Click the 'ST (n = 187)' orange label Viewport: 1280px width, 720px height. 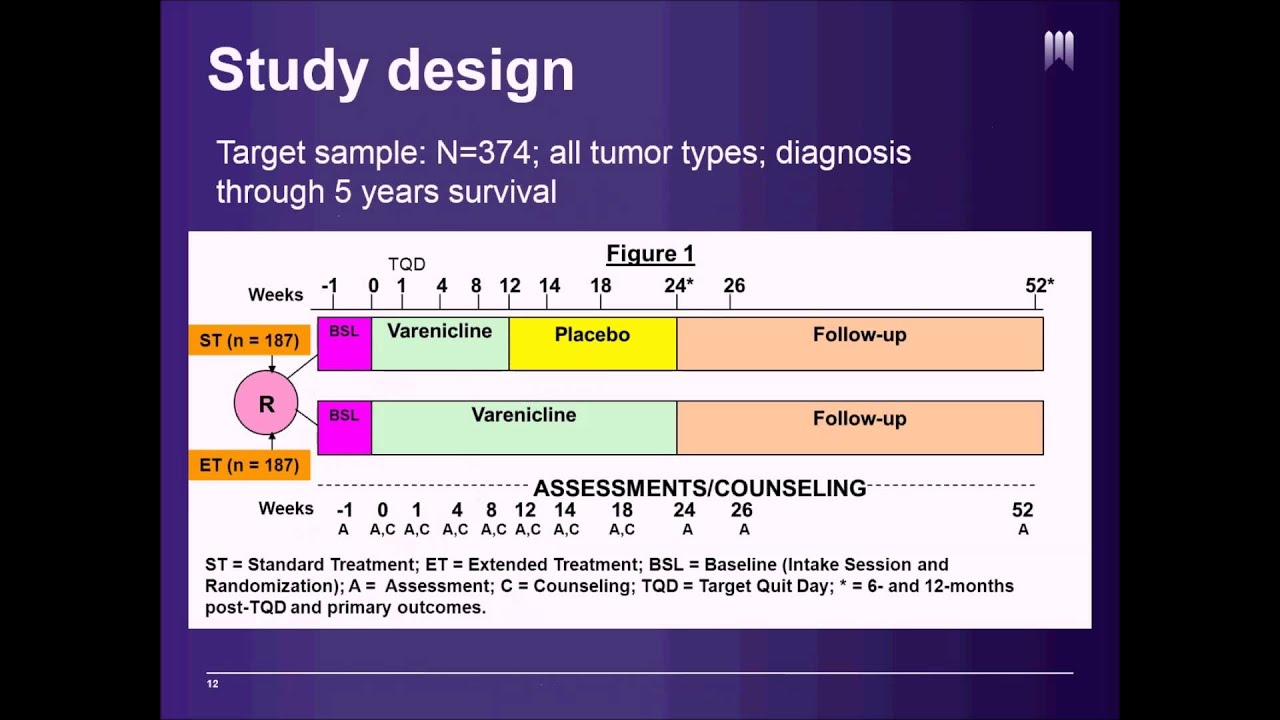249,340
